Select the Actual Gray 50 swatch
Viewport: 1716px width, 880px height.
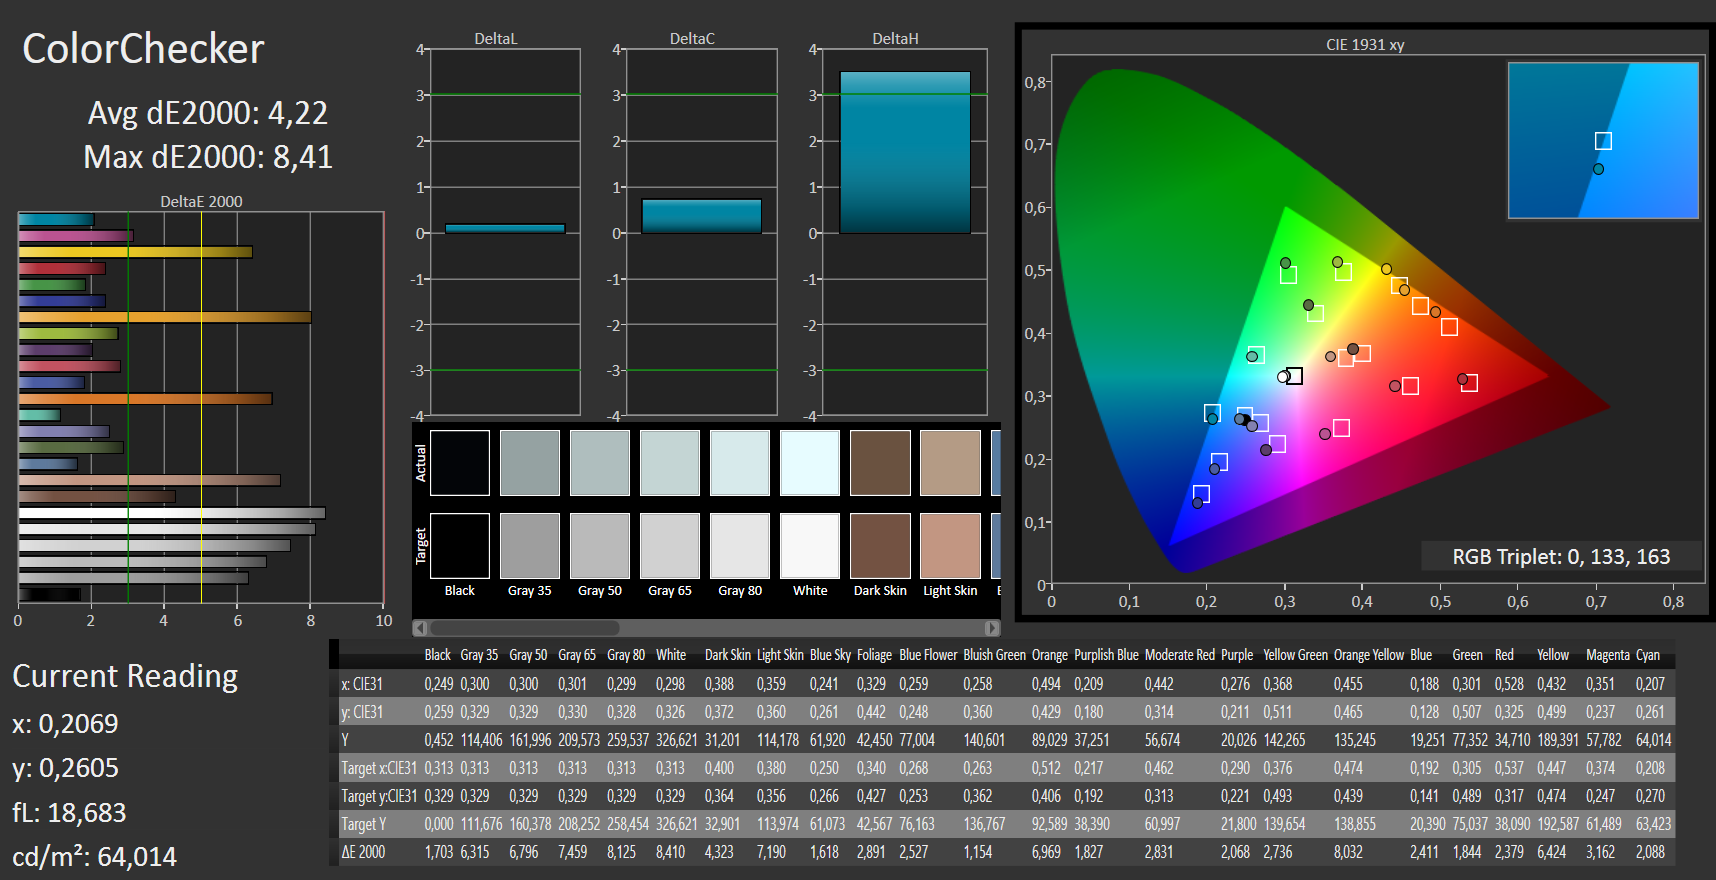[600, 463]
